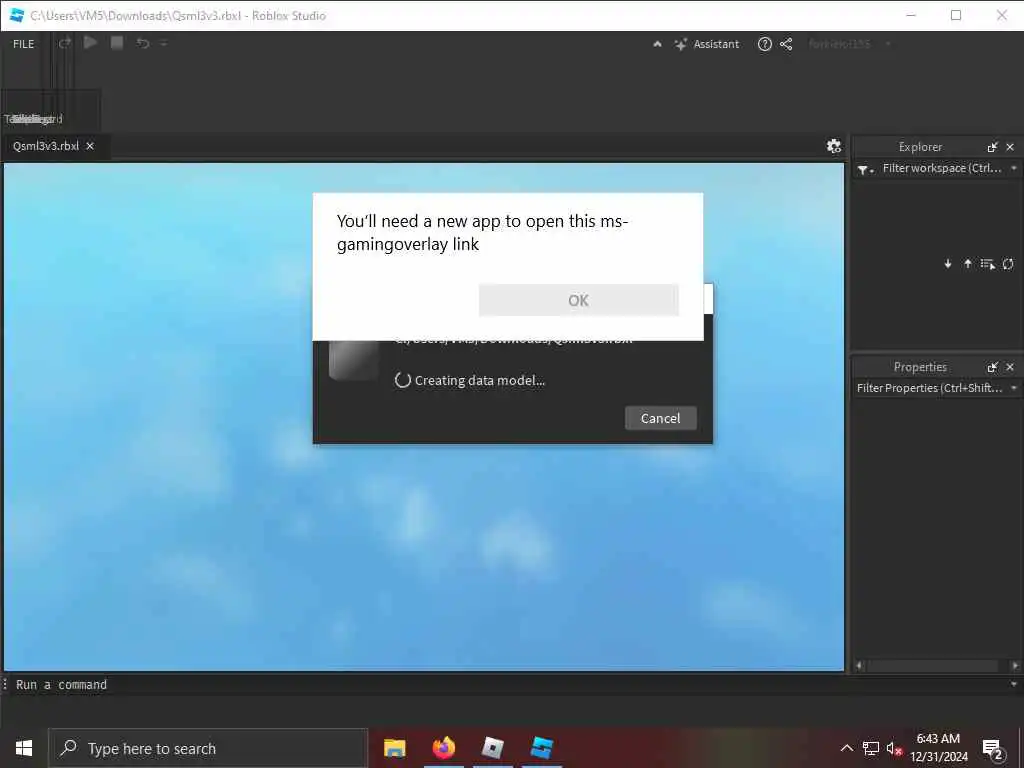Click the redo arrow in top toolbar
This screenshot has height=768, width=1024.
point(65,44)
